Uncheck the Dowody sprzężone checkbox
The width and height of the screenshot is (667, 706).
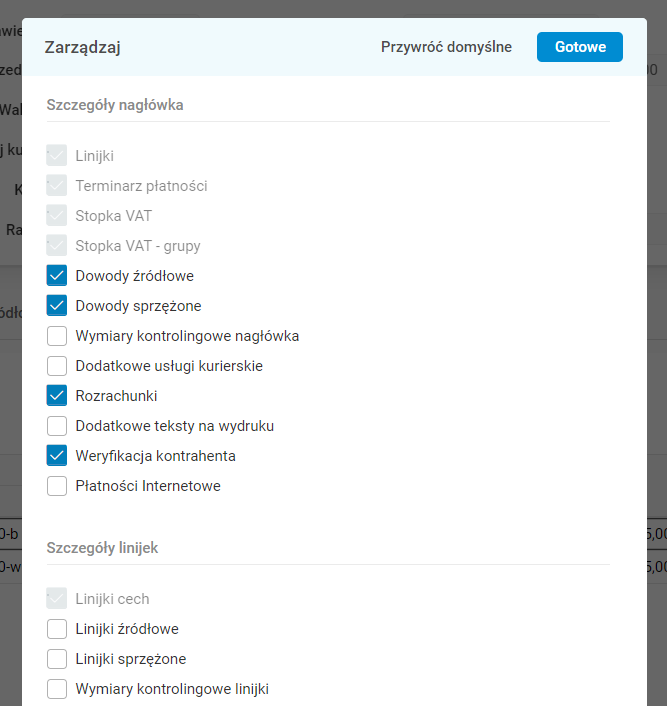[x=57, y=306]
